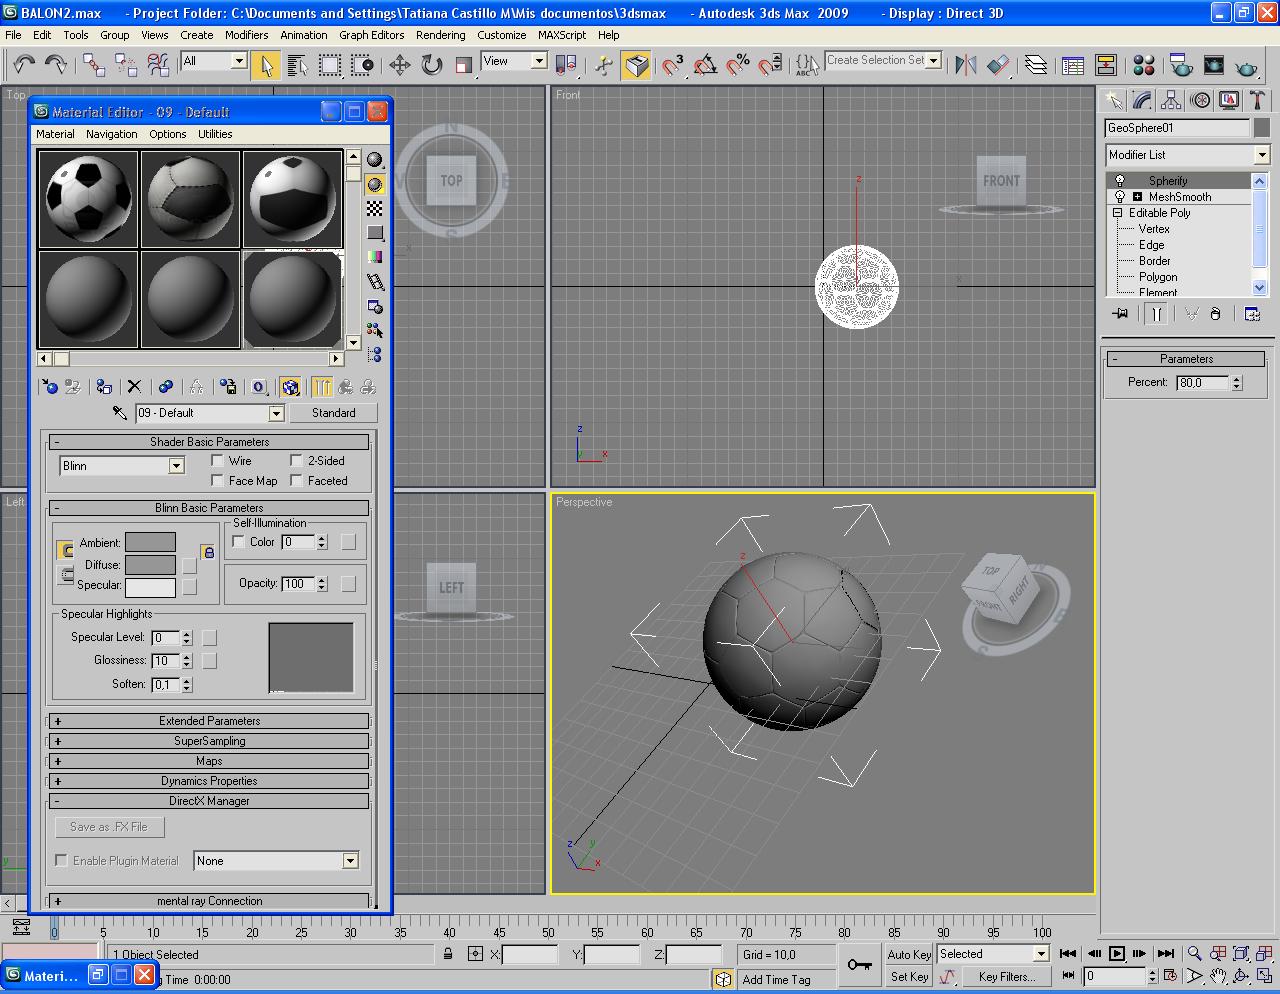This screenshot has height=994, width=1280.
Task: Open the Align tool
Action: [x=998, y=65]
